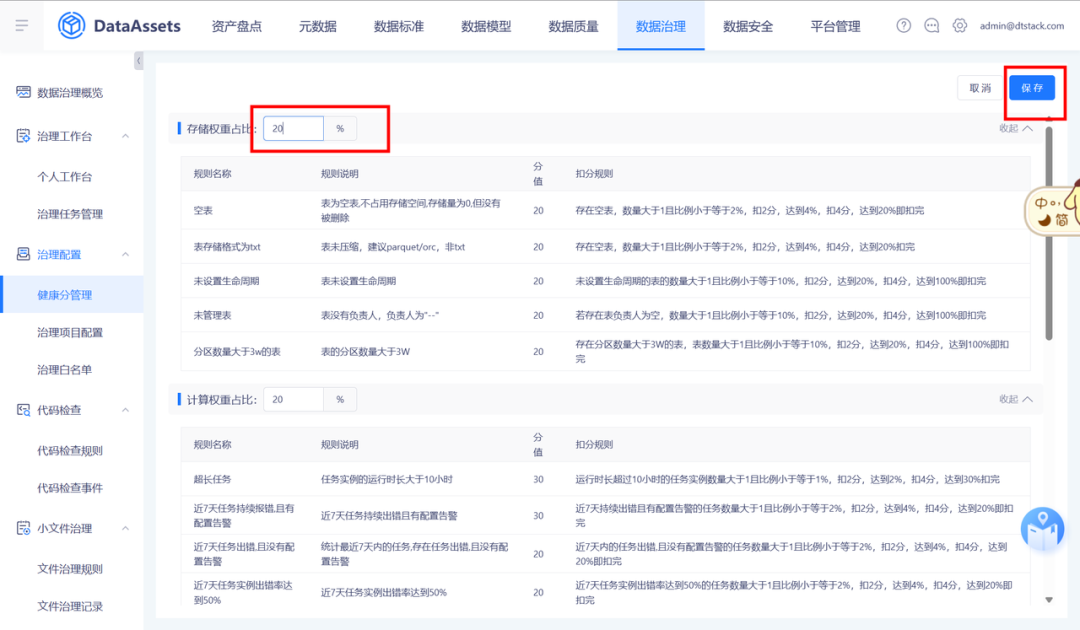1080x630 pixels.
Task: Click the DataAssets logo icon
Action: (x=72, y=25)
